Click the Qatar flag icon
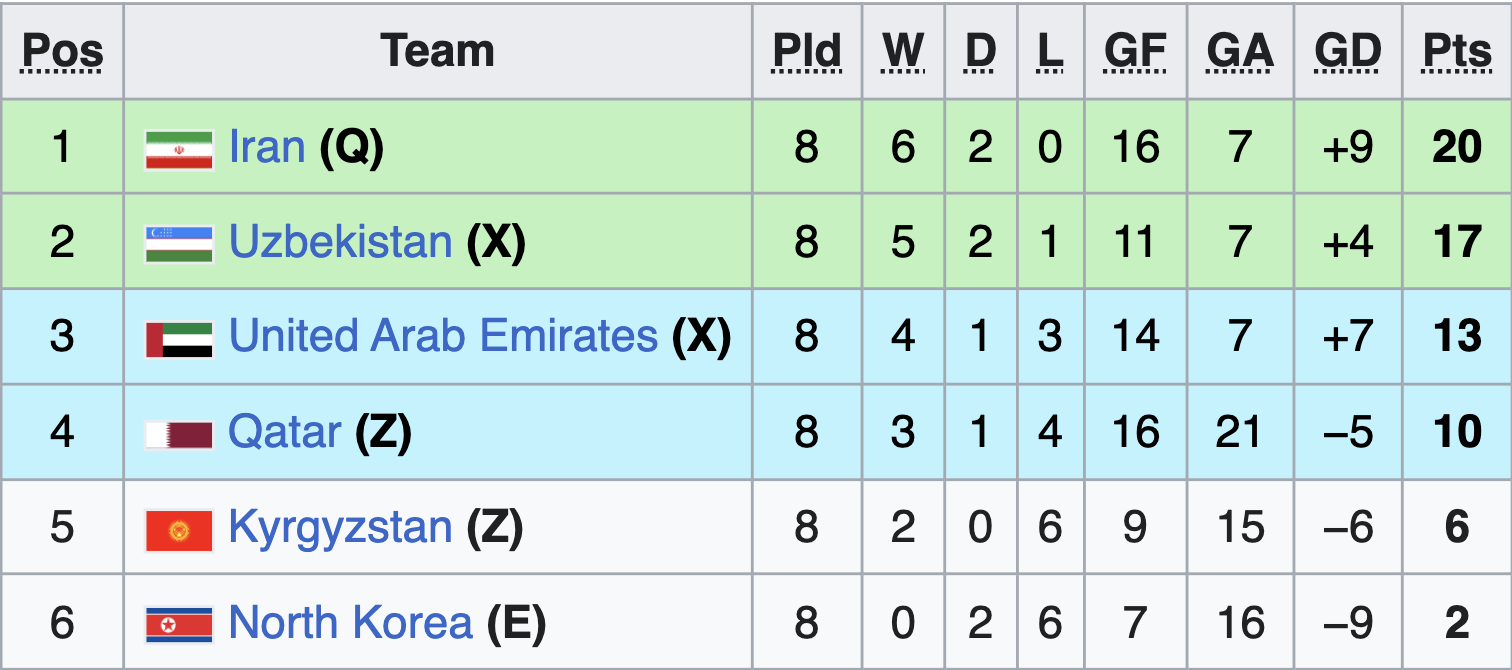This screenshot has height=670, width=1512. click(179, 433)
